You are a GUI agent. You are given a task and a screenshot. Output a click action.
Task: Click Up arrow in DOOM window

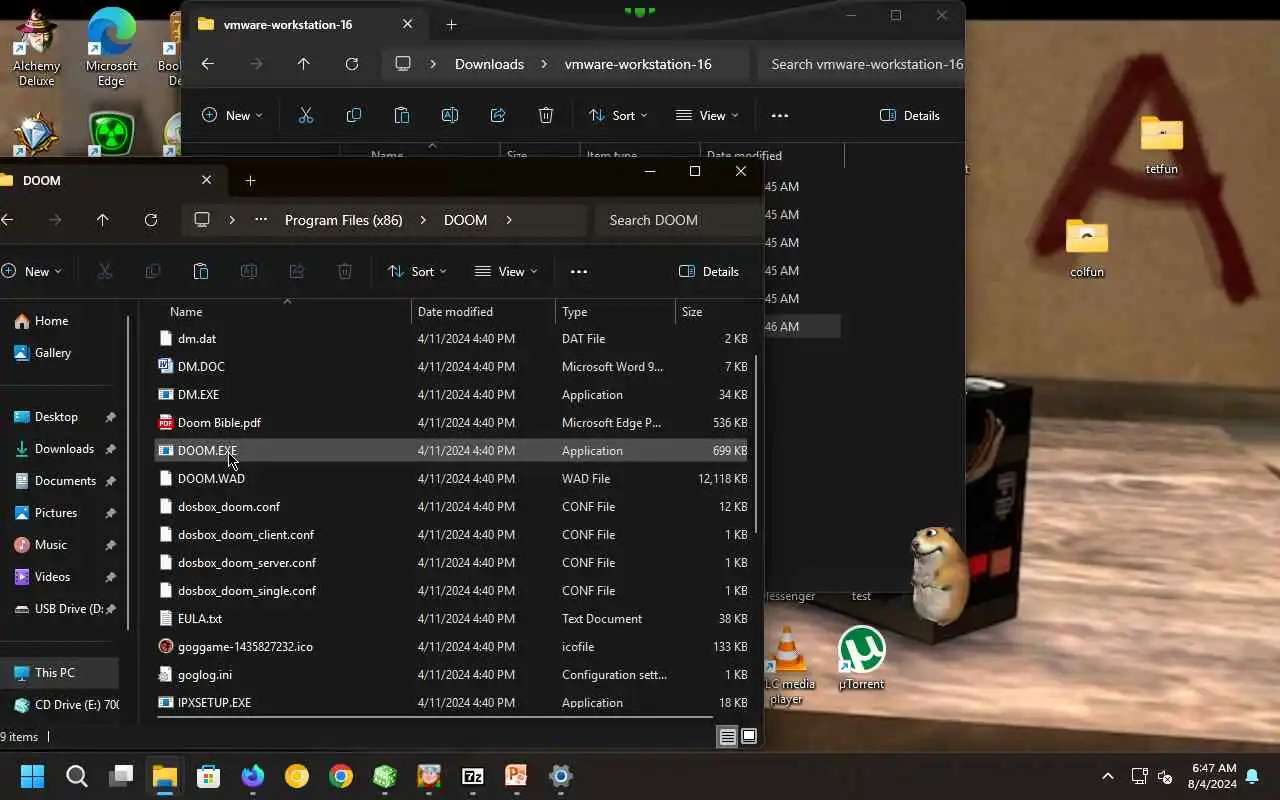pyautogui.click(x=103, y=220)
